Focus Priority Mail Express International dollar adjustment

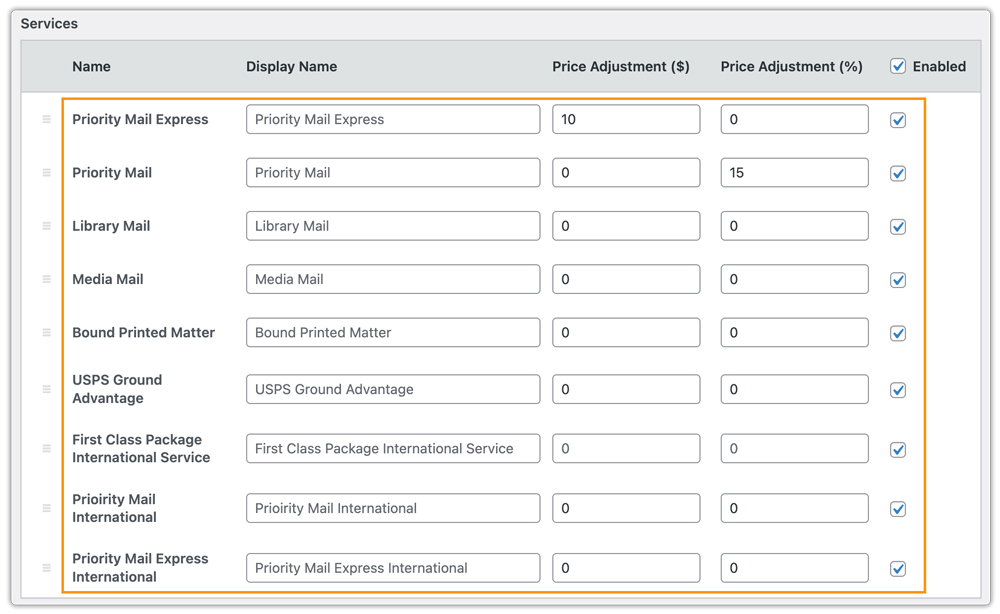pyautogui.click(x=626, y=567)
